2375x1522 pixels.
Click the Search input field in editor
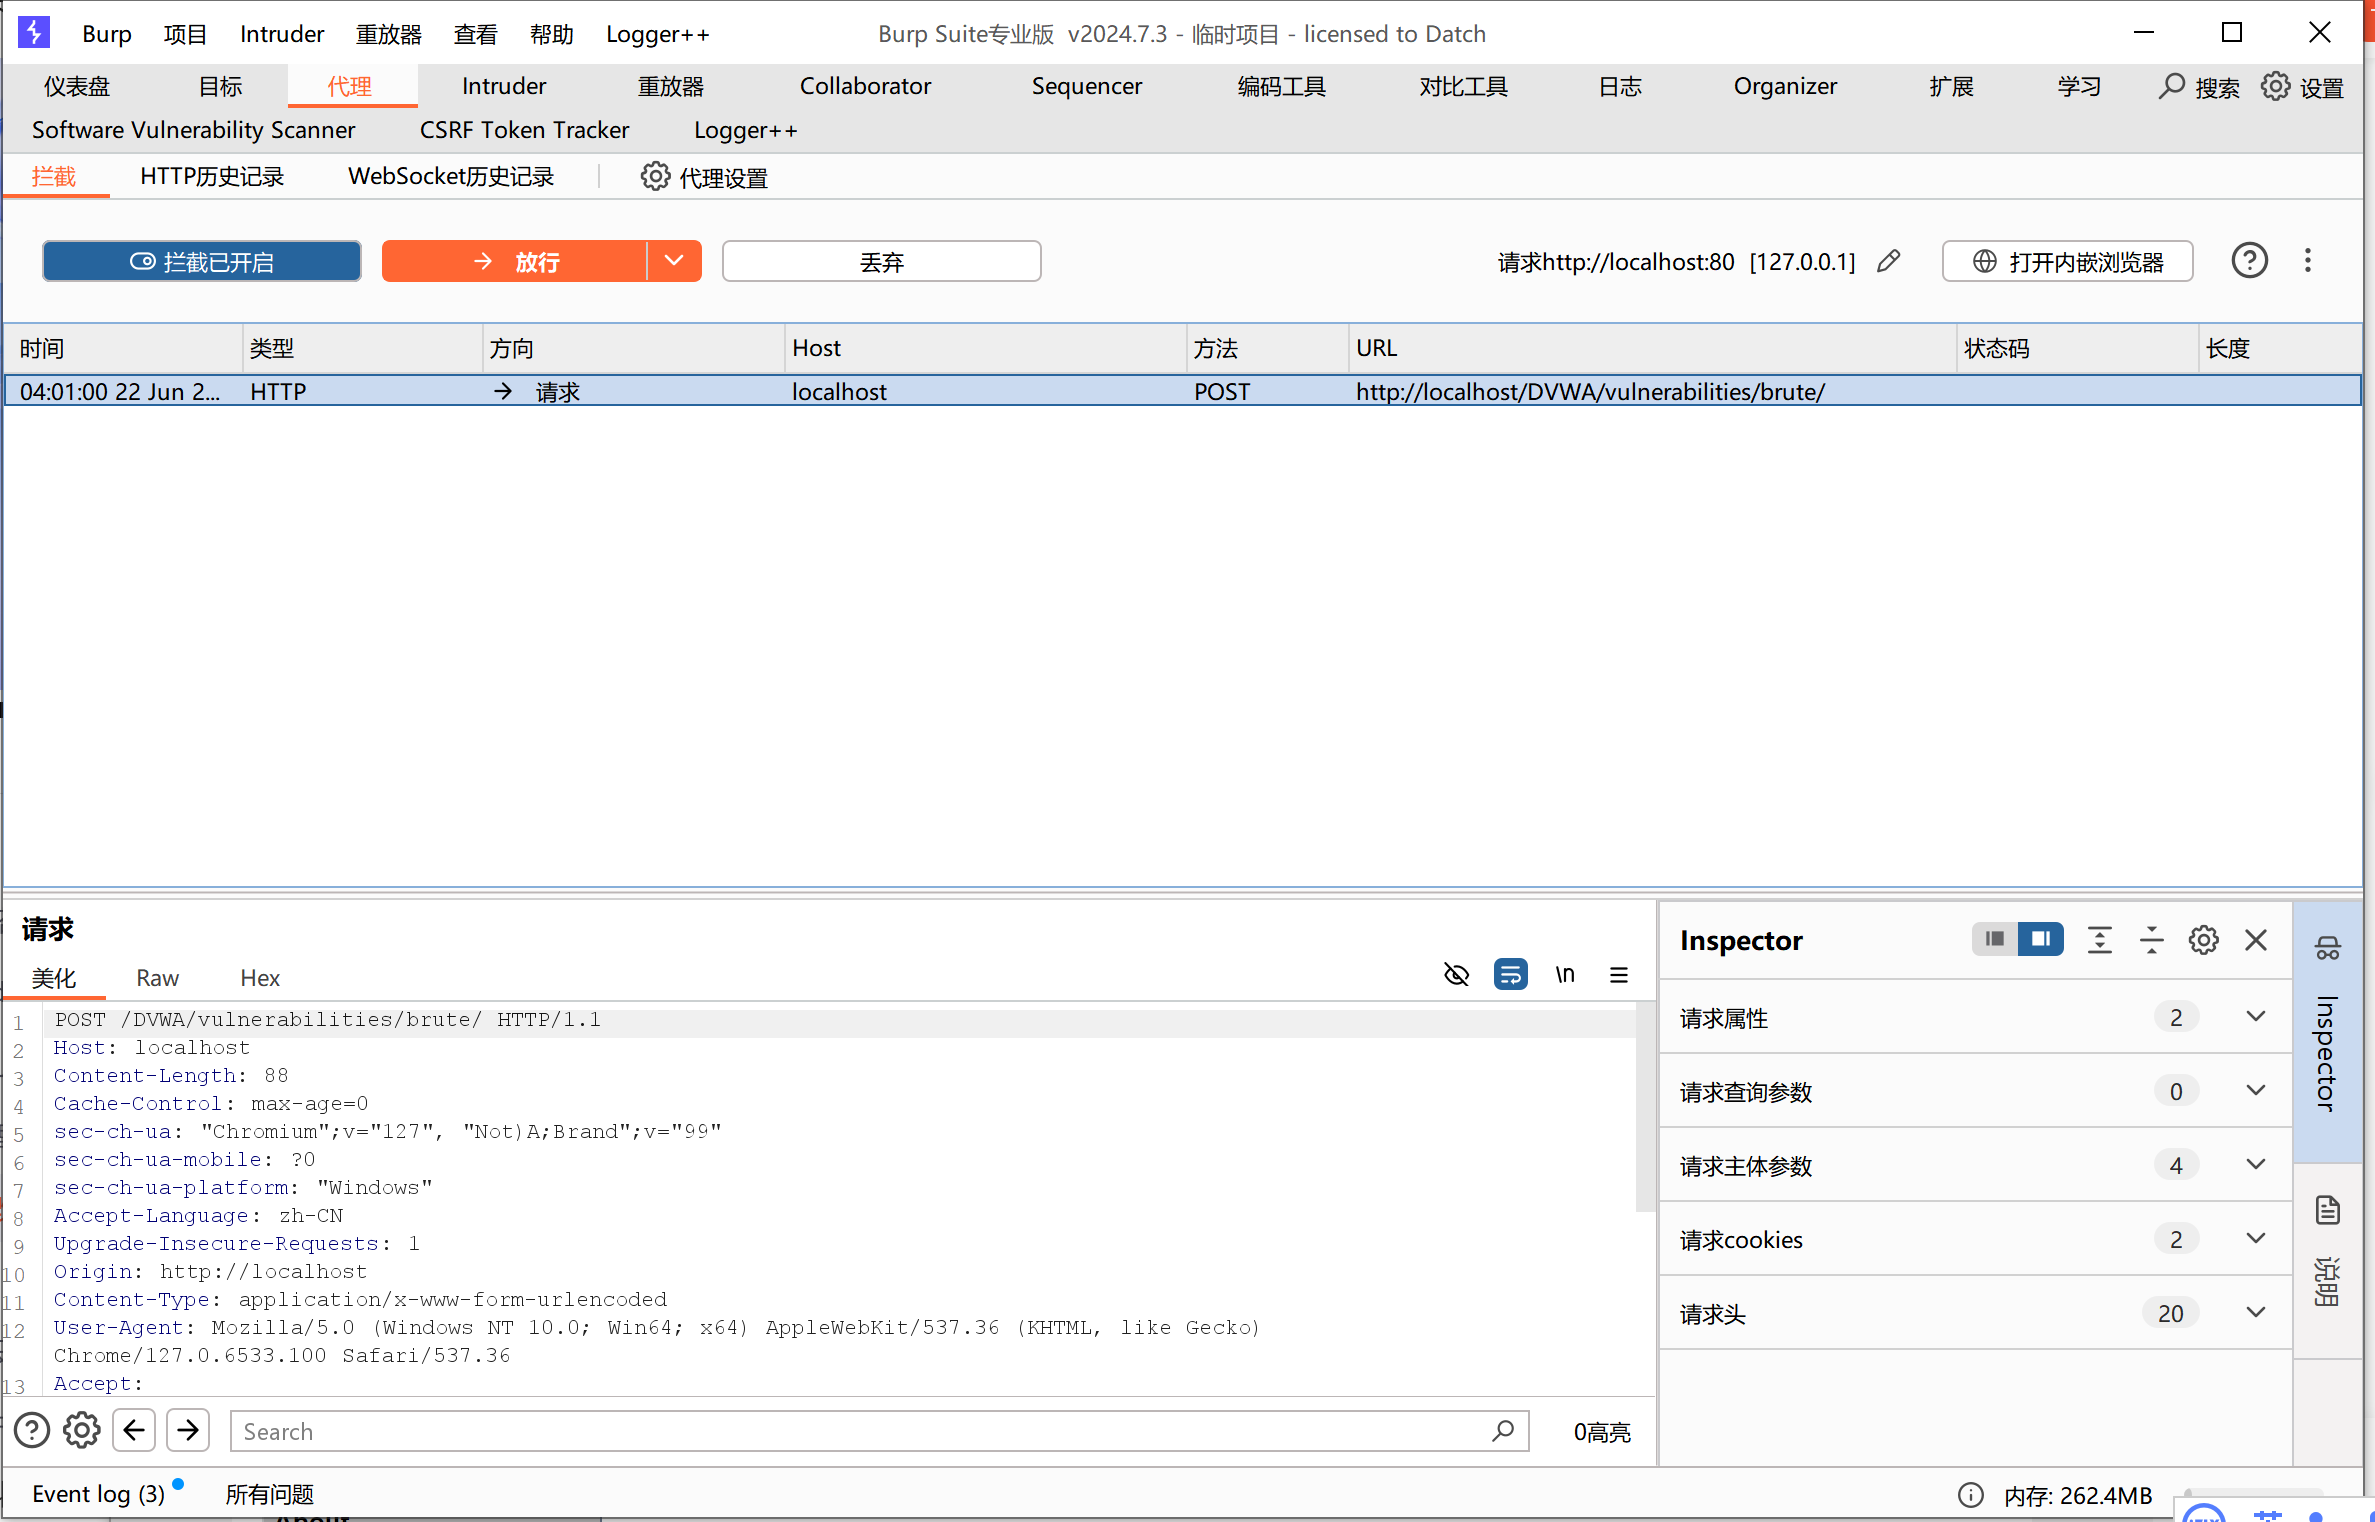(x=860, y=1431)
